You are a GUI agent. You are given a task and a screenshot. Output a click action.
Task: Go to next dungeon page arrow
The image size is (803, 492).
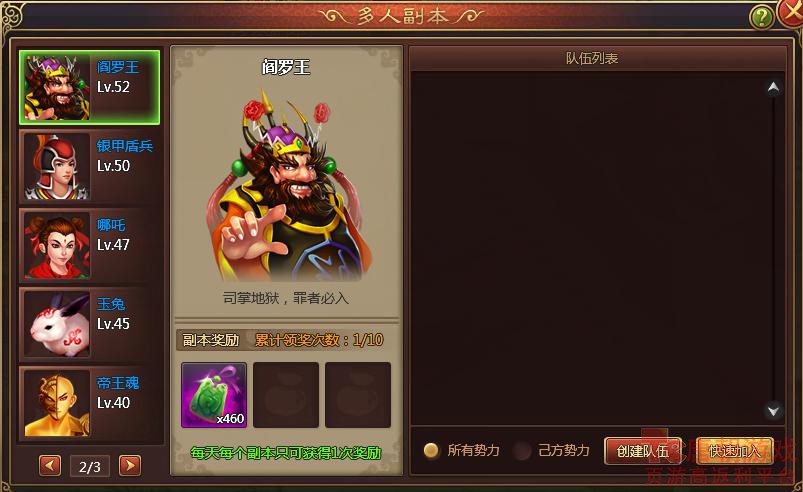point(130,466)
